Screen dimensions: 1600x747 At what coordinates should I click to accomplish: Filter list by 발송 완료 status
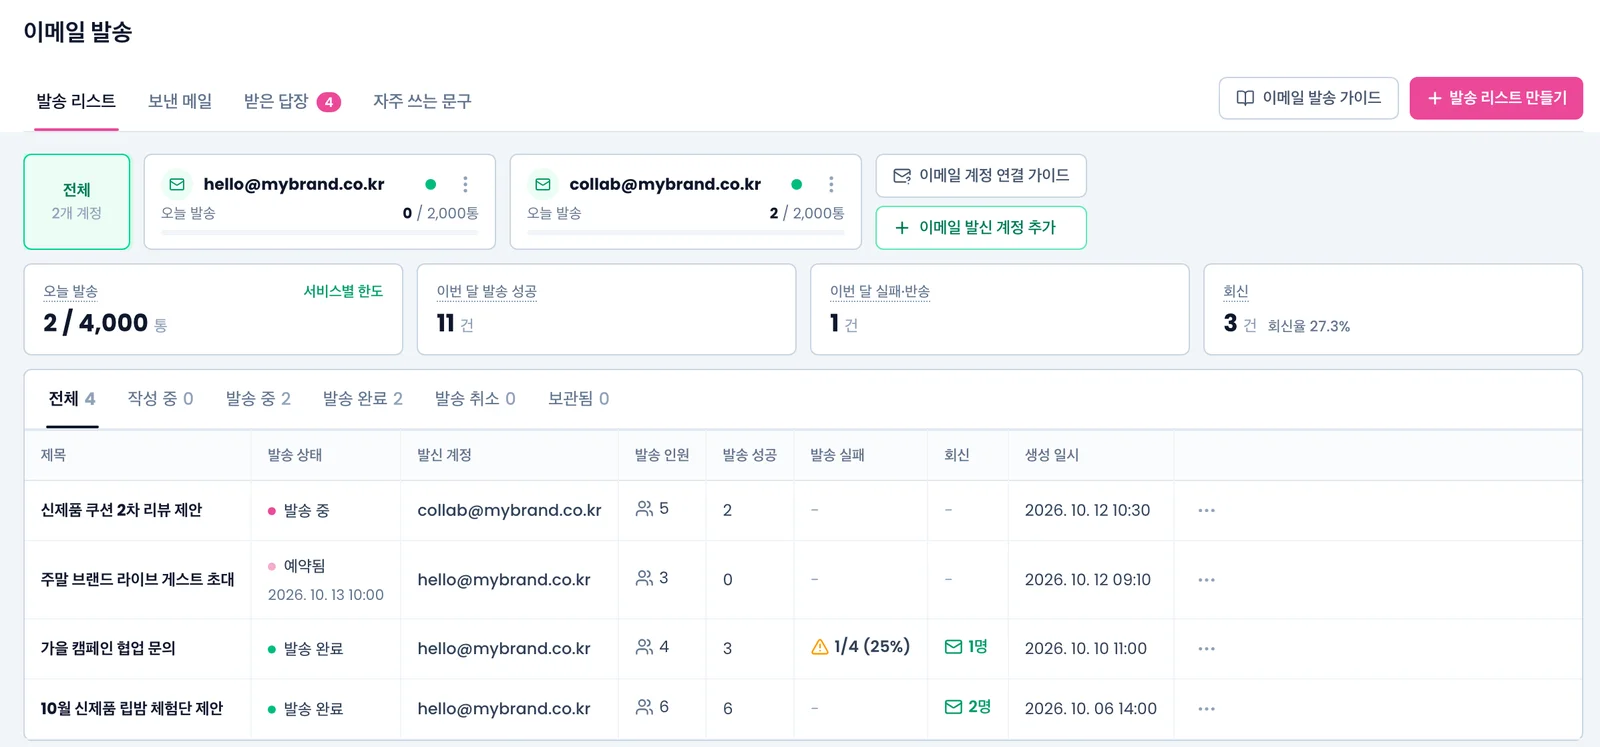tap(363, 398)
